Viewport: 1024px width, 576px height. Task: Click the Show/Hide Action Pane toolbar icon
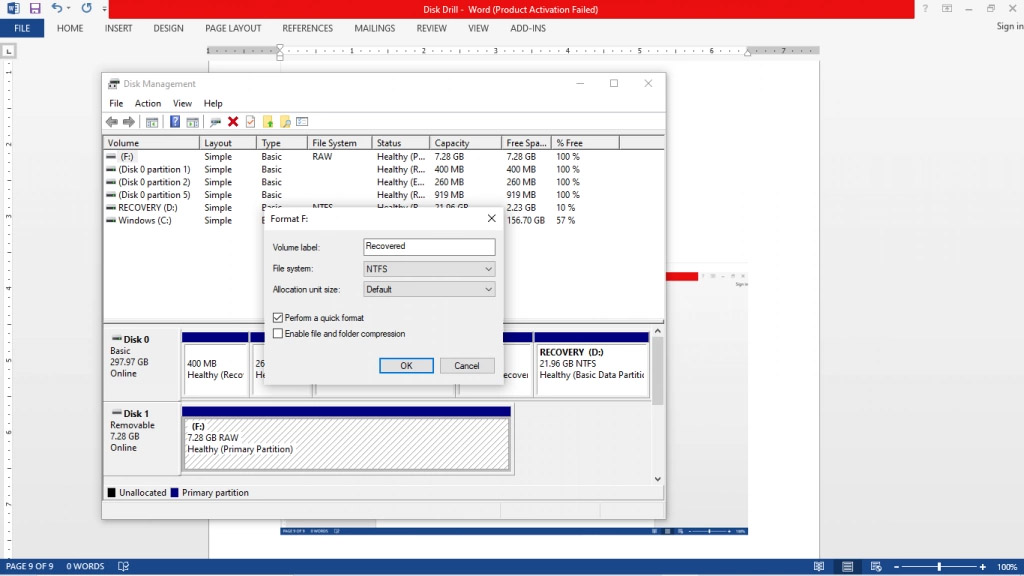(193, 122)
